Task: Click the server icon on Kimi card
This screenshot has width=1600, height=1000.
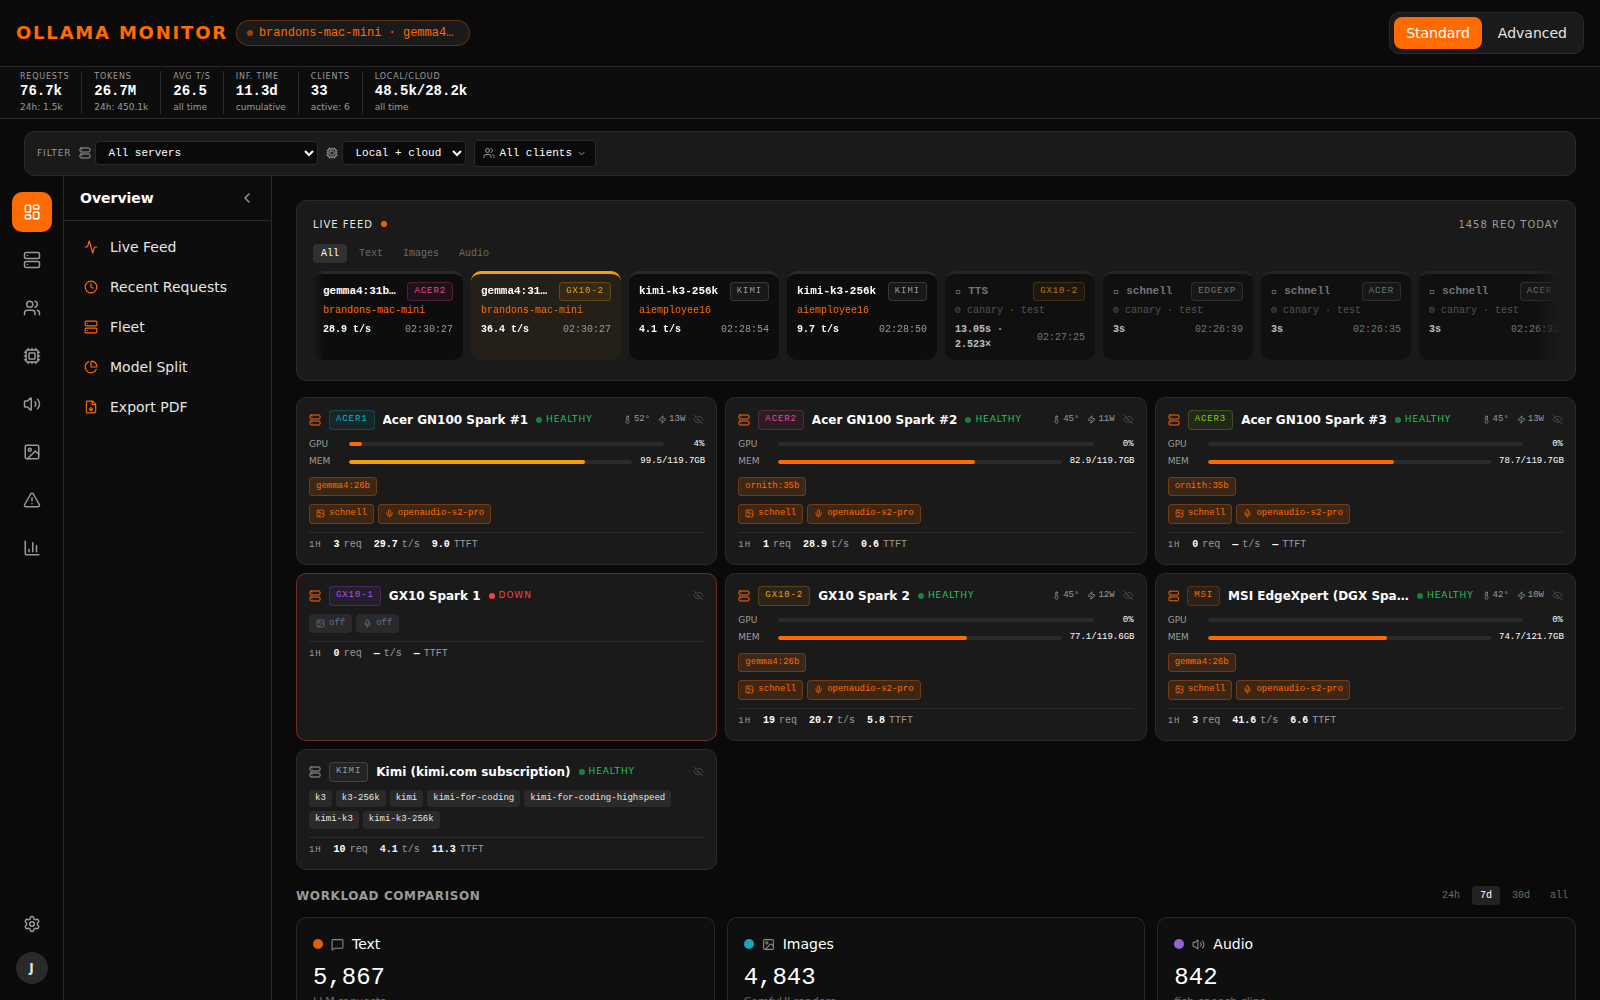Action: point(315,772)
